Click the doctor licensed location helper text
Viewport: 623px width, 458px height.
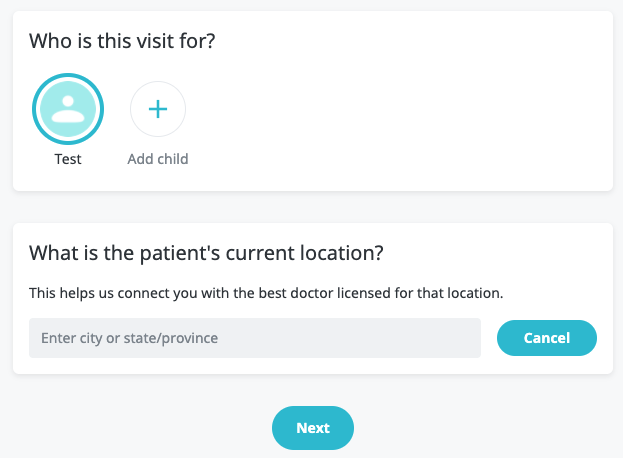pyautogui.click(x=266, y=293)
